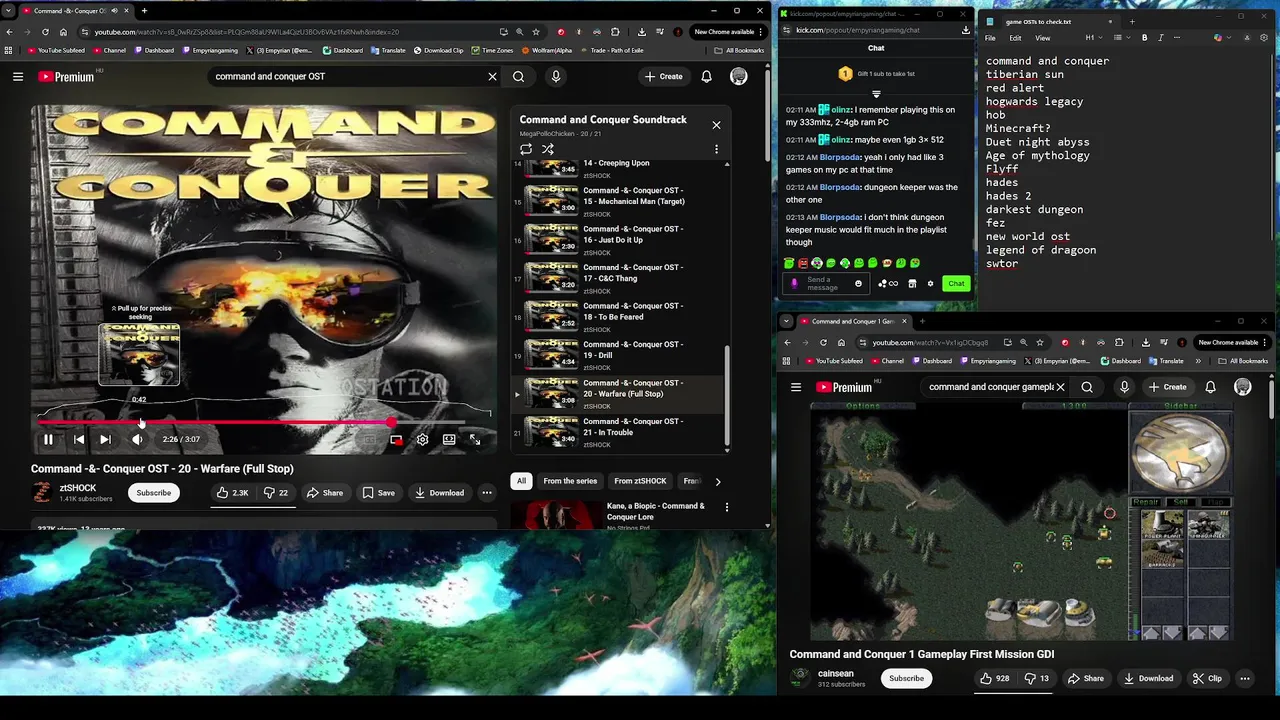
Task: Focus the command and conquer OST search box
Action: click(x=345, y=77)
